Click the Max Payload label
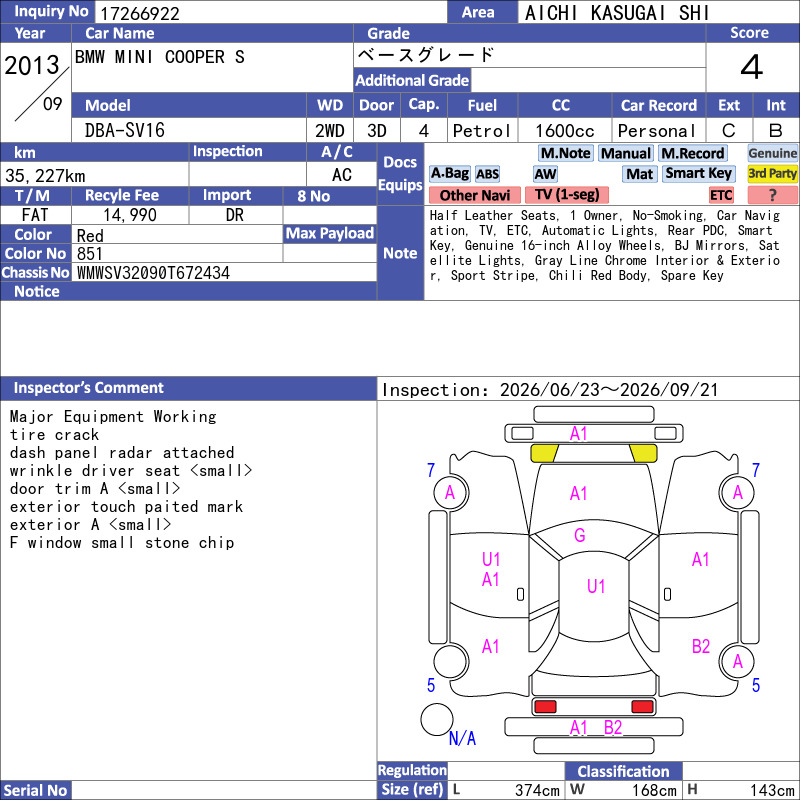Image resolution: width=800 pixels, height=800 pixels. coord(330,233)
